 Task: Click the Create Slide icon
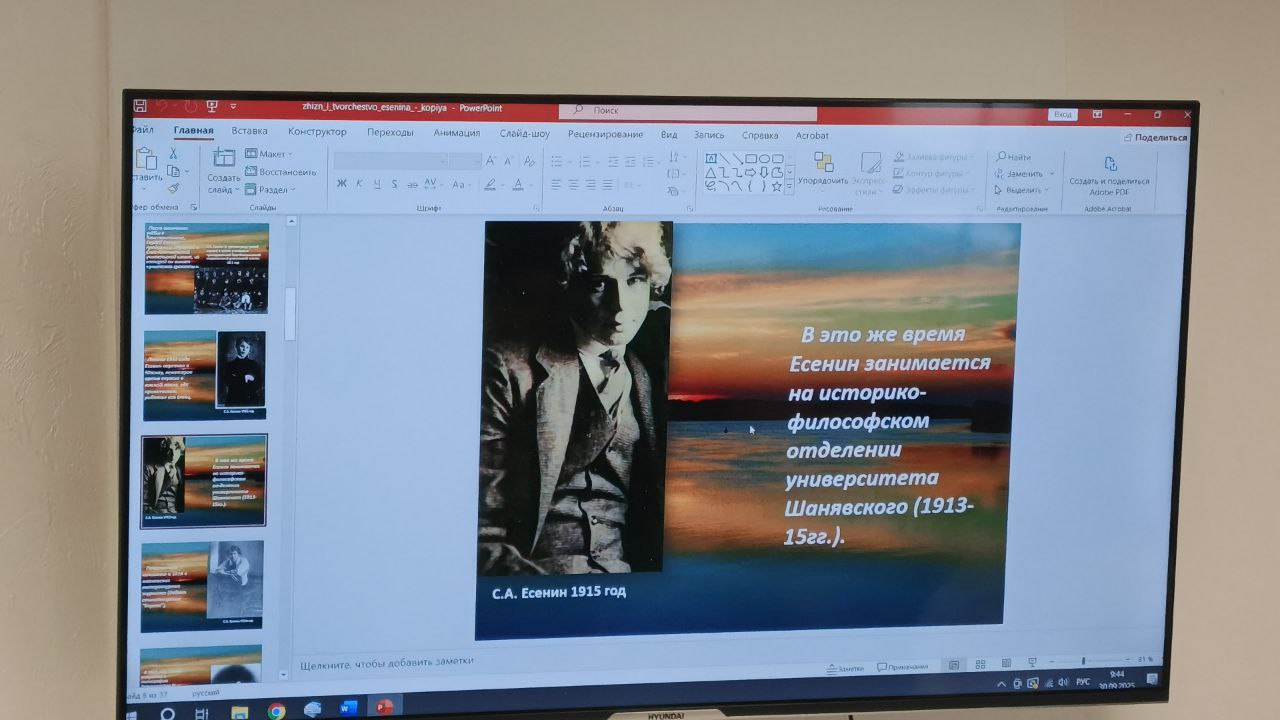tap(224, 158)
